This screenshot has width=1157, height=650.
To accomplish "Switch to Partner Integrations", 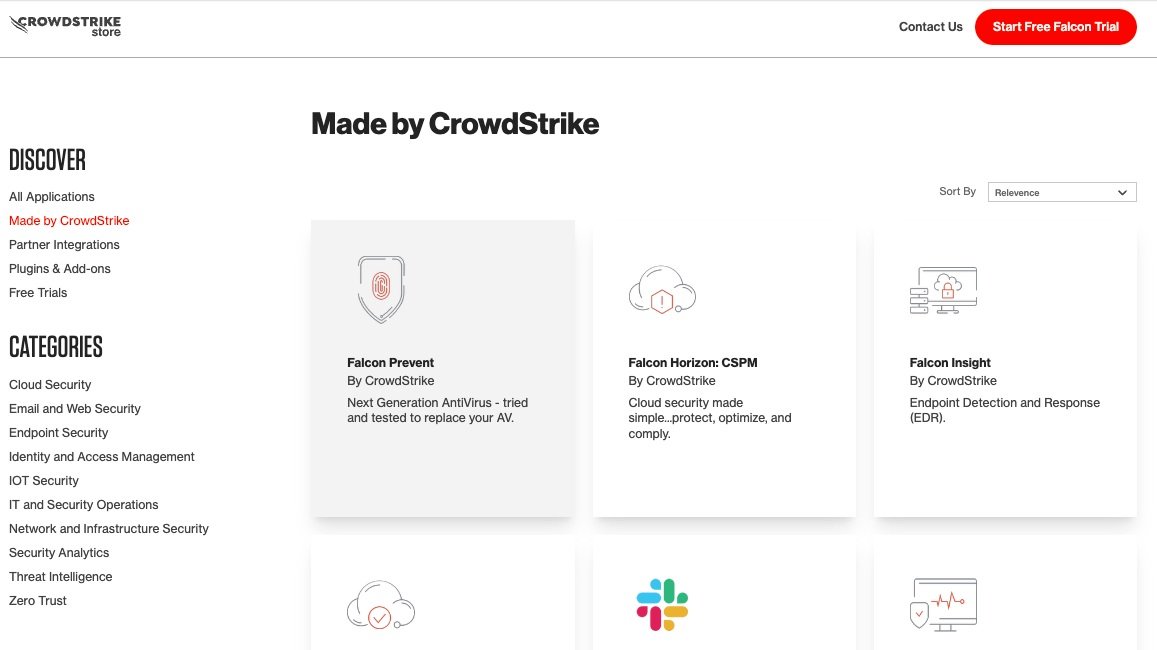I will (x=64, y=244).
